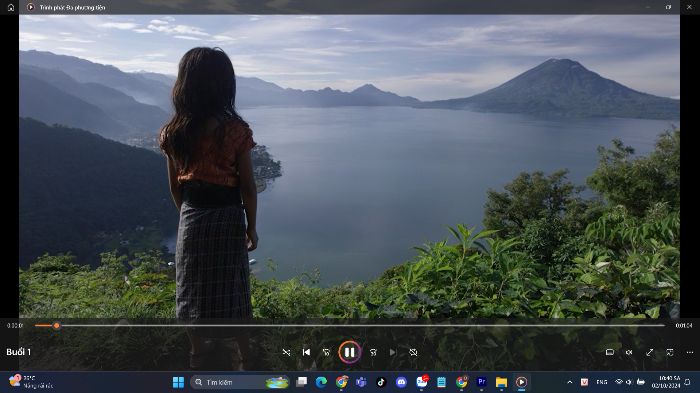Launch Microsoft Edge from the taskbar
The image size is (700, 393).
tap(321, 382)
